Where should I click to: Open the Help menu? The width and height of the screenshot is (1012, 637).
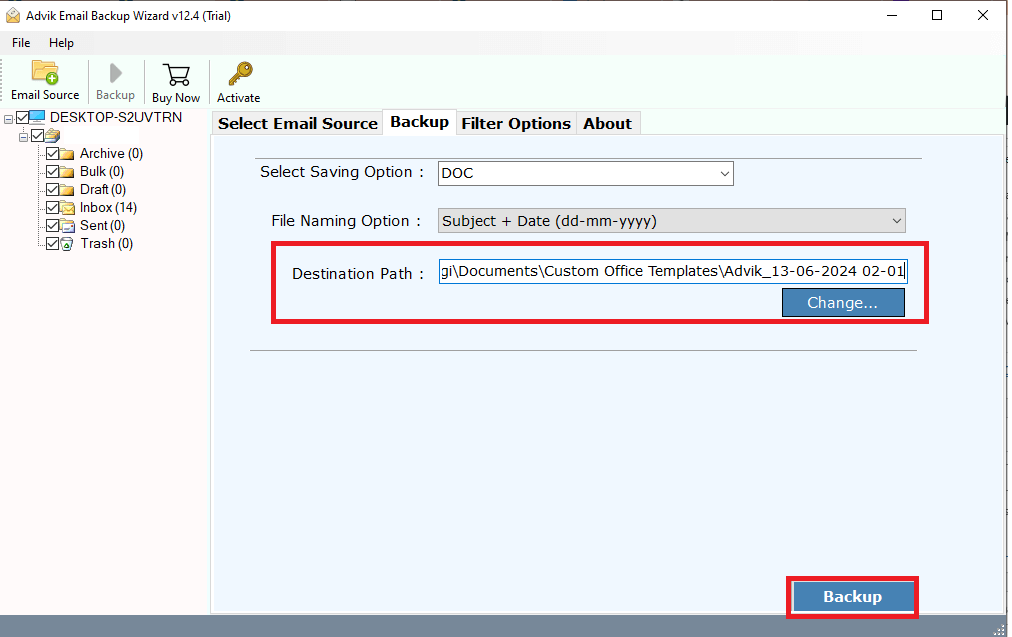[61, 43]
